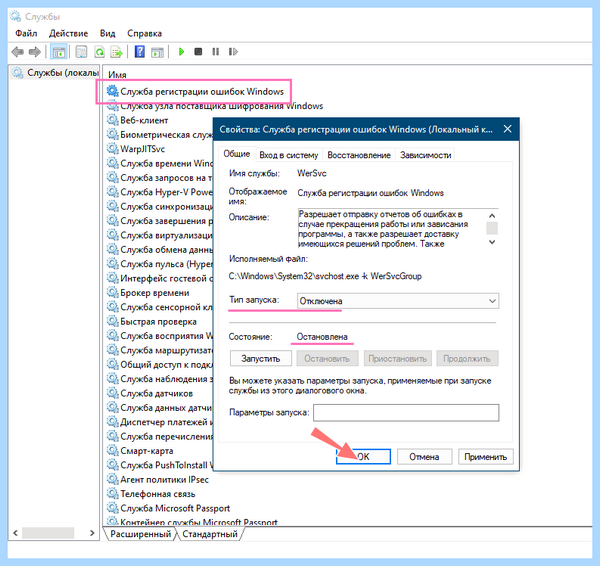Image resolution: width=600 pixels, height=566 pixels.
Task: Click the left pane scroll-left arrow
Action: 15,533
